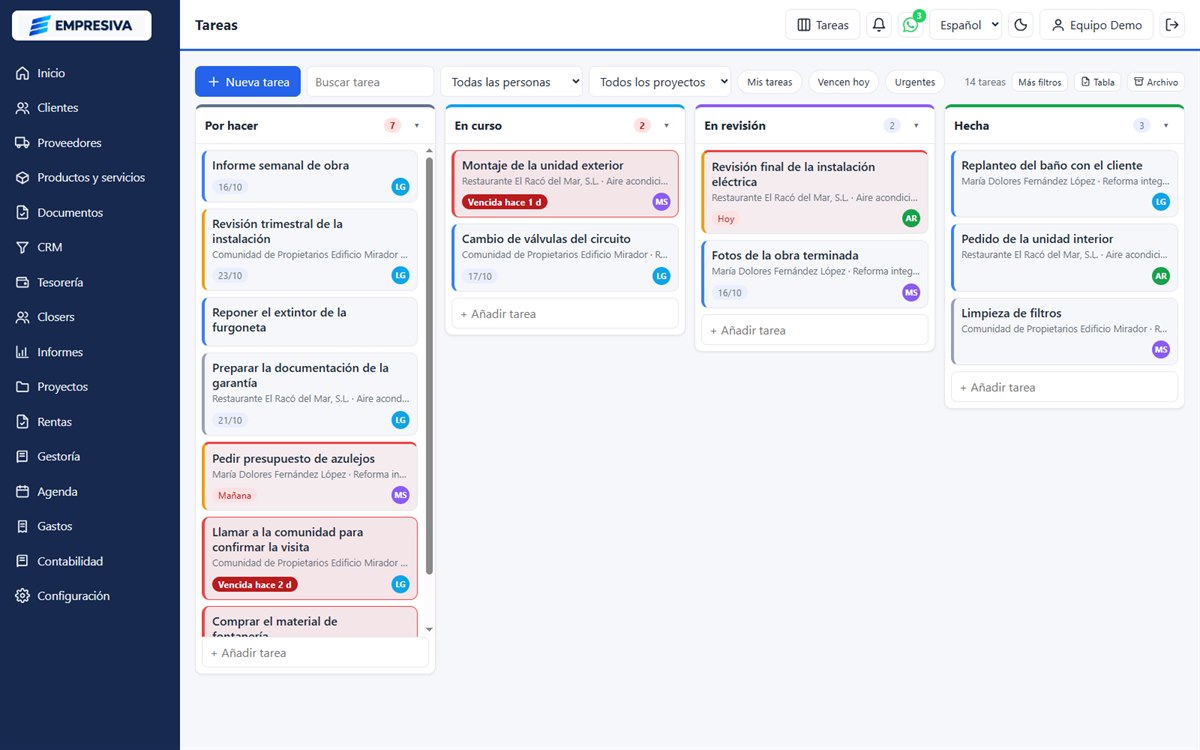Viewport: 1200px width, 750px height.
Task: Open Cambio de válvulas del circuito
Action: (565, 257)
